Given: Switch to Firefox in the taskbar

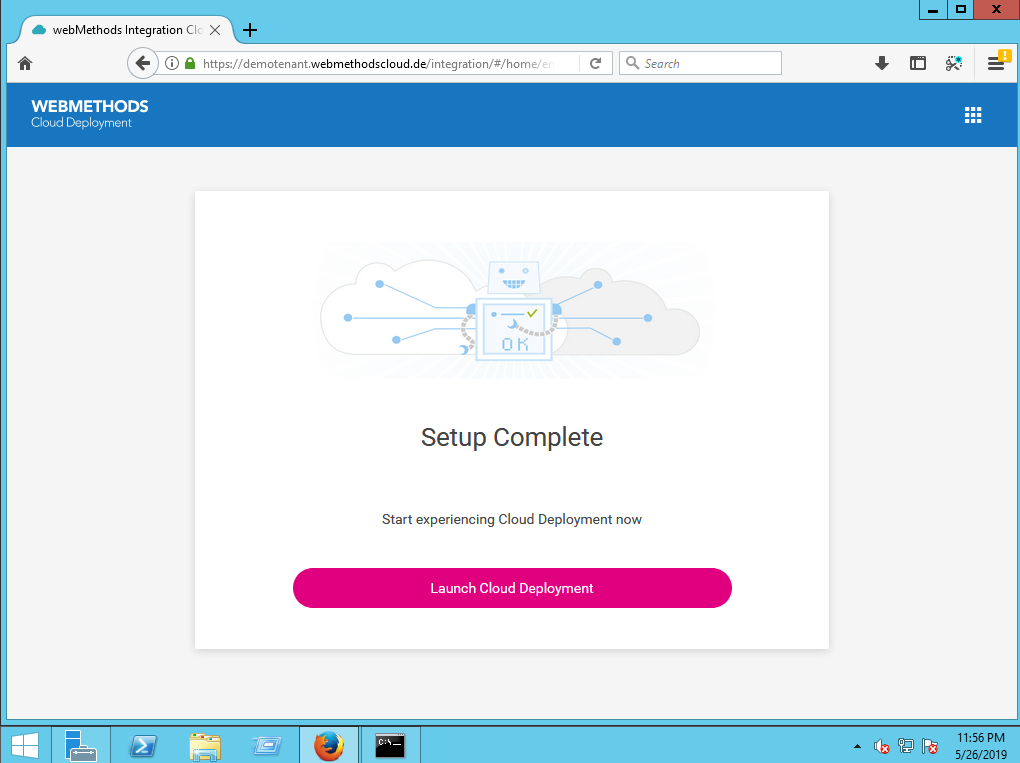Looking at the screenshot, I should point(329,745).
